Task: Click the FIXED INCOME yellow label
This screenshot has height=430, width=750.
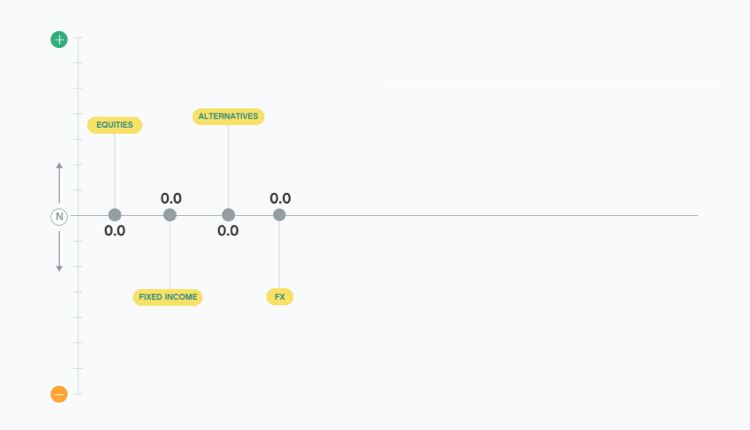Action: [168, 297]
